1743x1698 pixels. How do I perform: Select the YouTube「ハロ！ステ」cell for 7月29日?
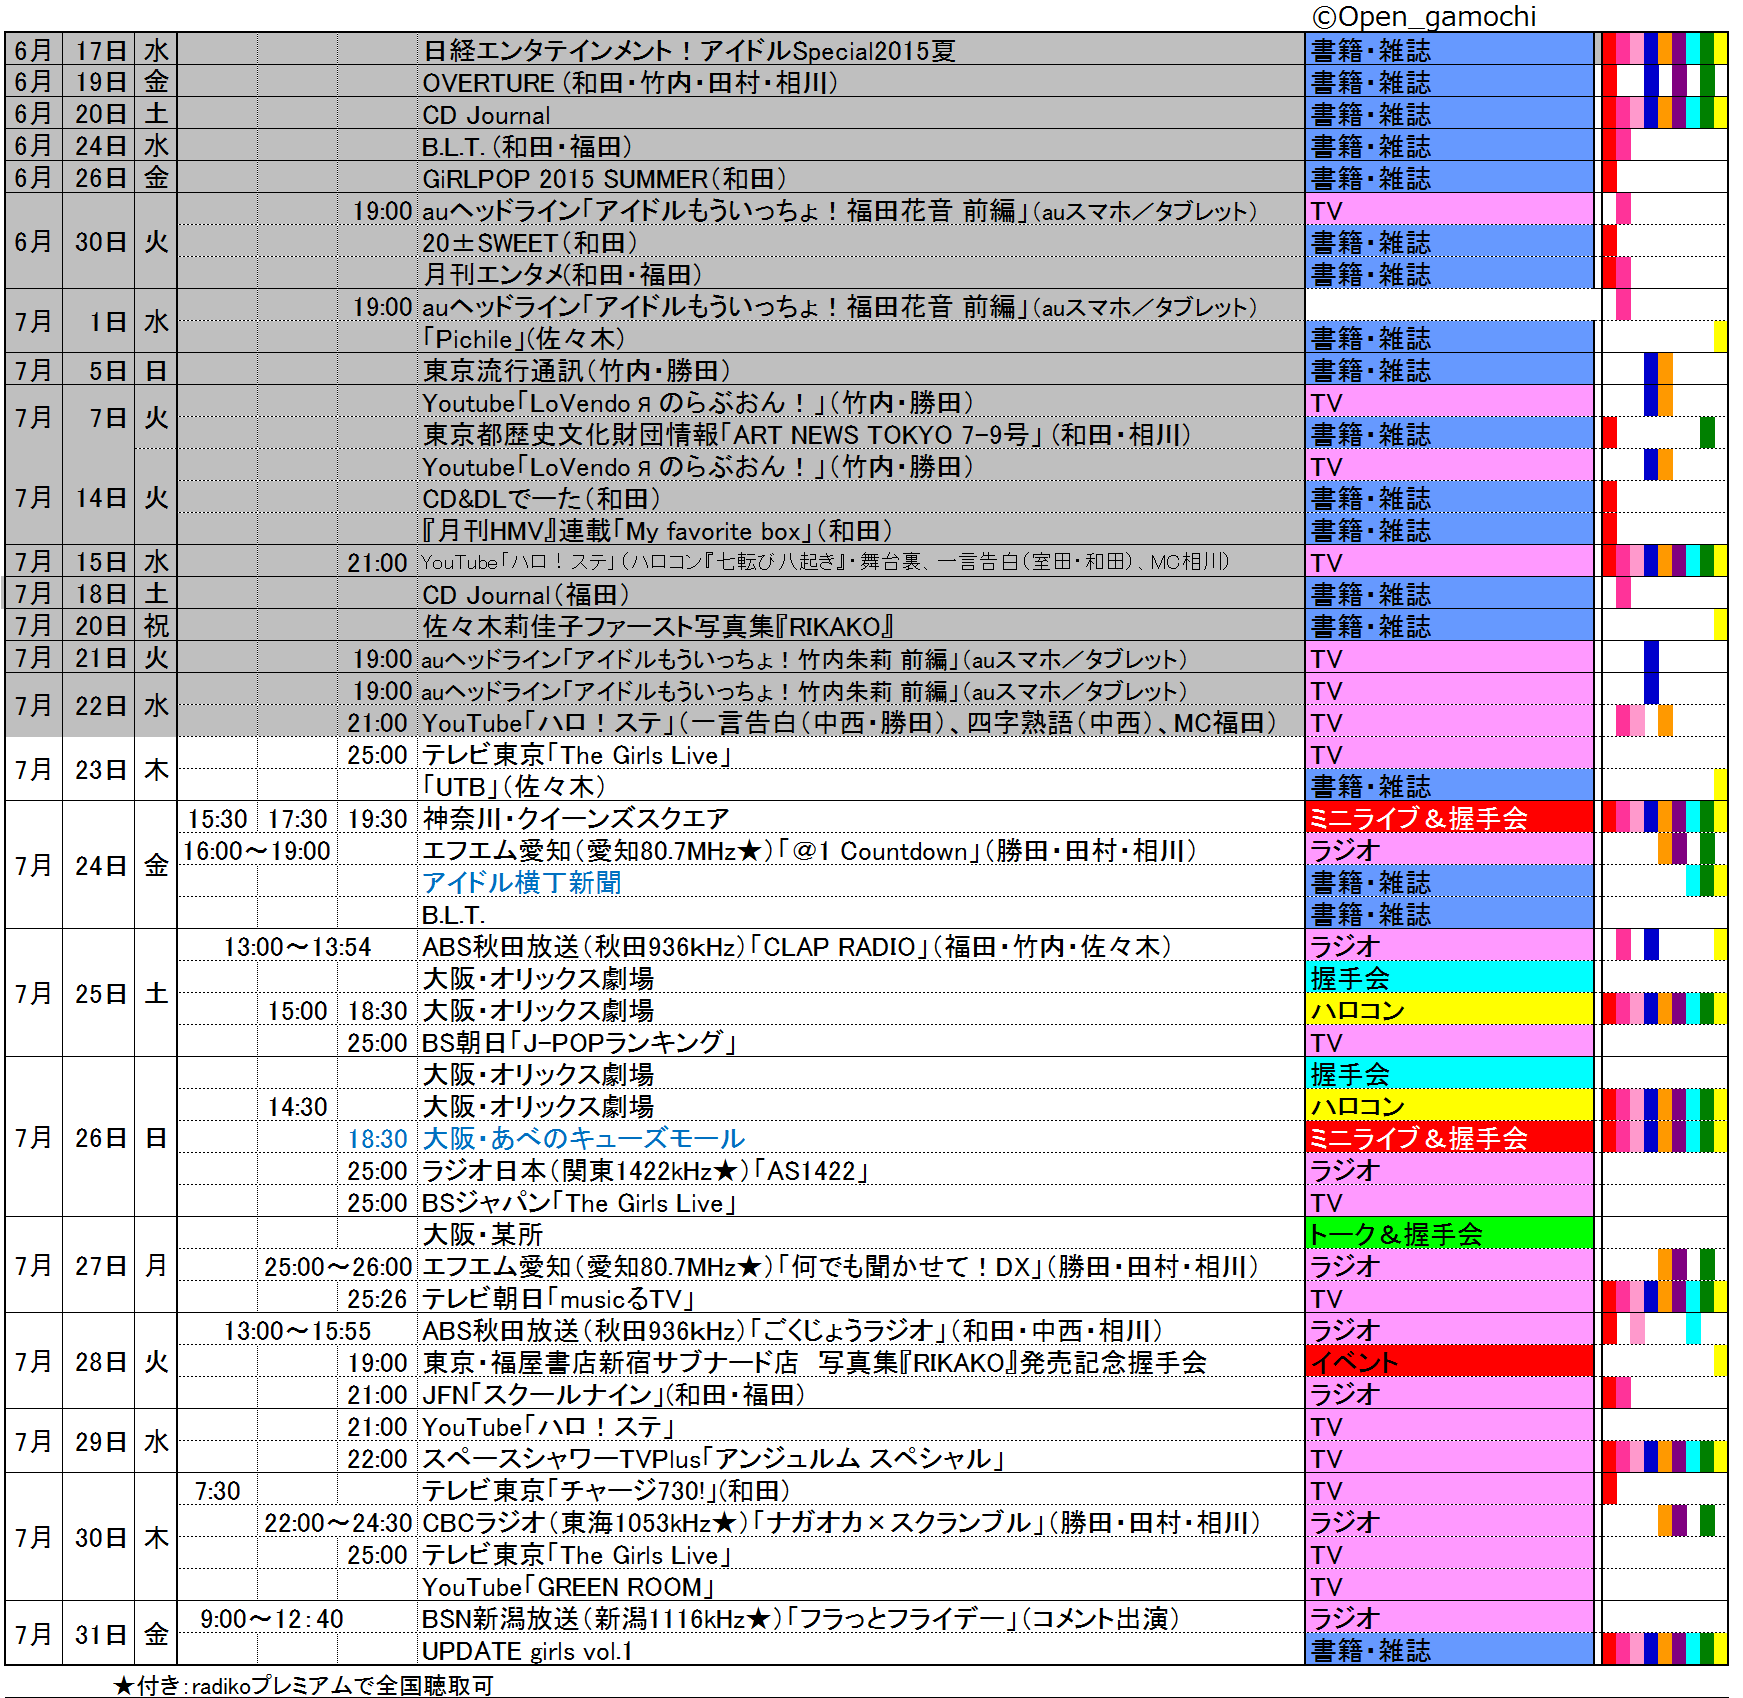[861, 1426]
